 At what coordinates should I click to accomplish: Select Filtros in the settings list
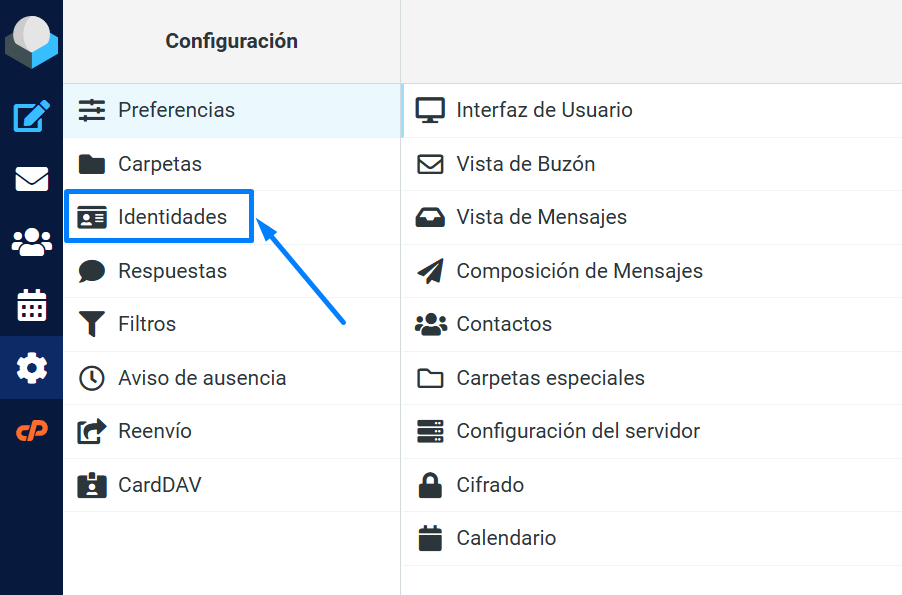pos(145,324)
